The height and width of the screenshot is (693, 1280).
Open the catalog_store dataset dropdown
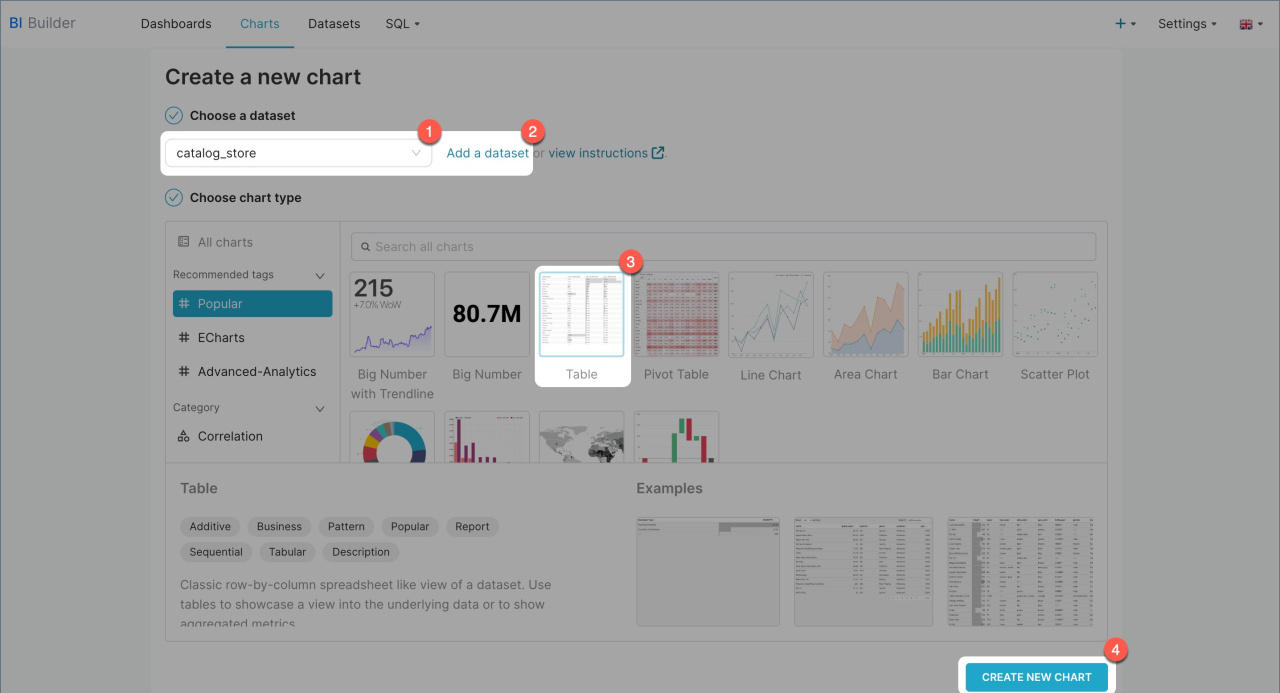point(298,153)
